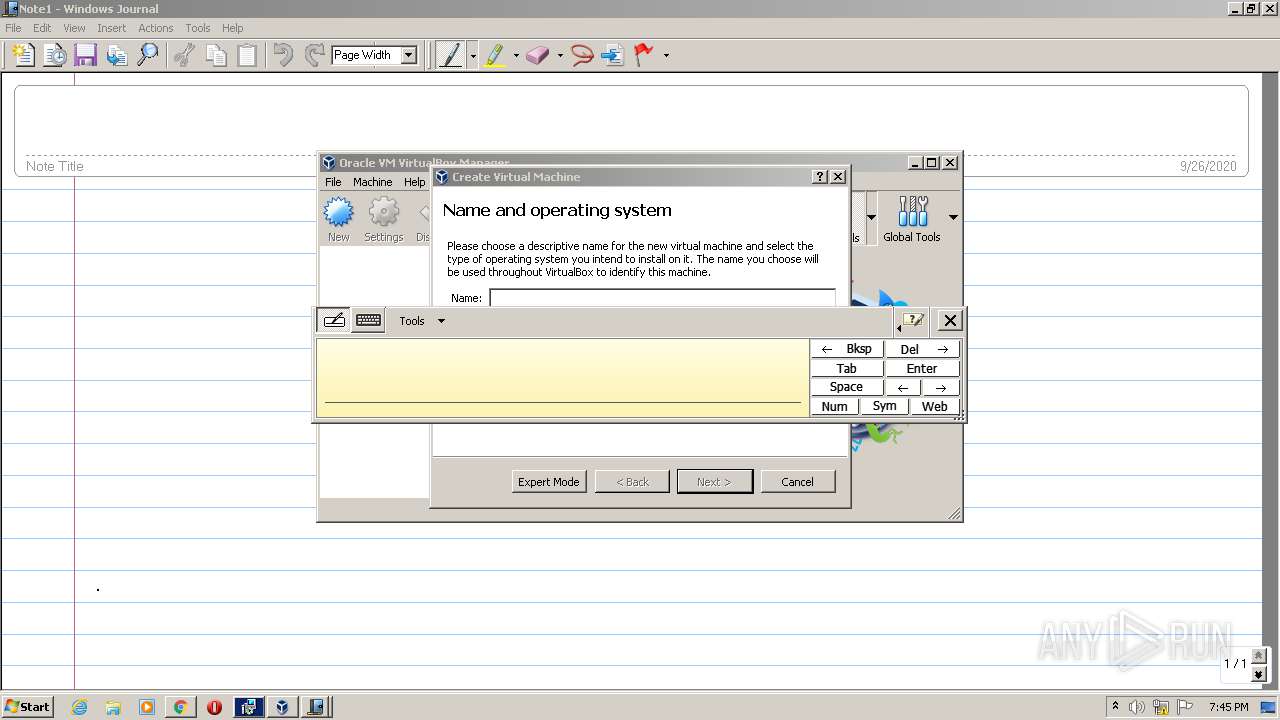Image resolution: width=1280 pixels, height=720 pixels.
Task: Open the recent notes viewer icon
Action: click(x=54, y=55)
